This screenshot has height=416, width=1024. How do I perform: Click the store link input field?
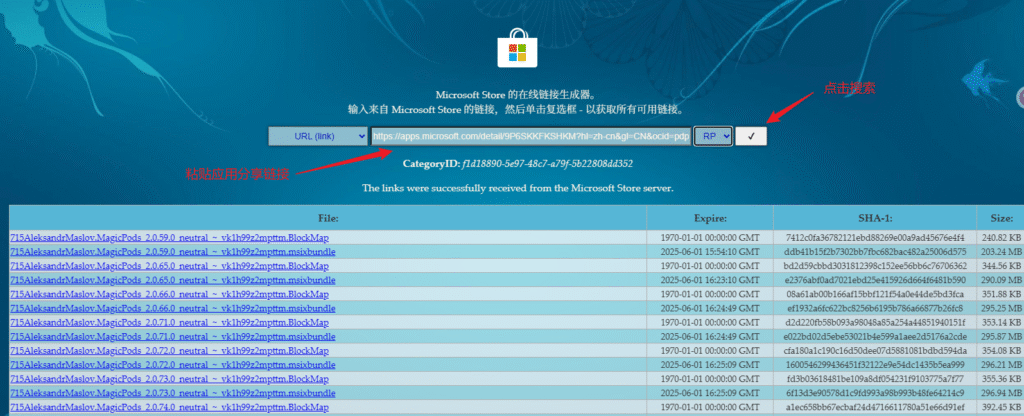531,136
